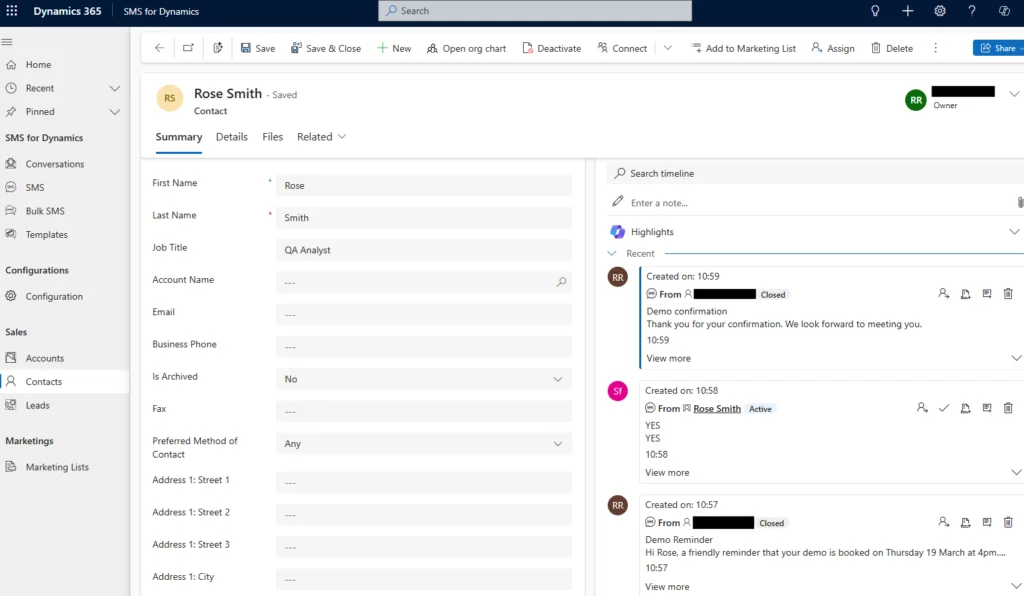Viewport: 1024px width, 596px height.
Task: Open the Is Archived dropdown
Action: click(424, 379)
